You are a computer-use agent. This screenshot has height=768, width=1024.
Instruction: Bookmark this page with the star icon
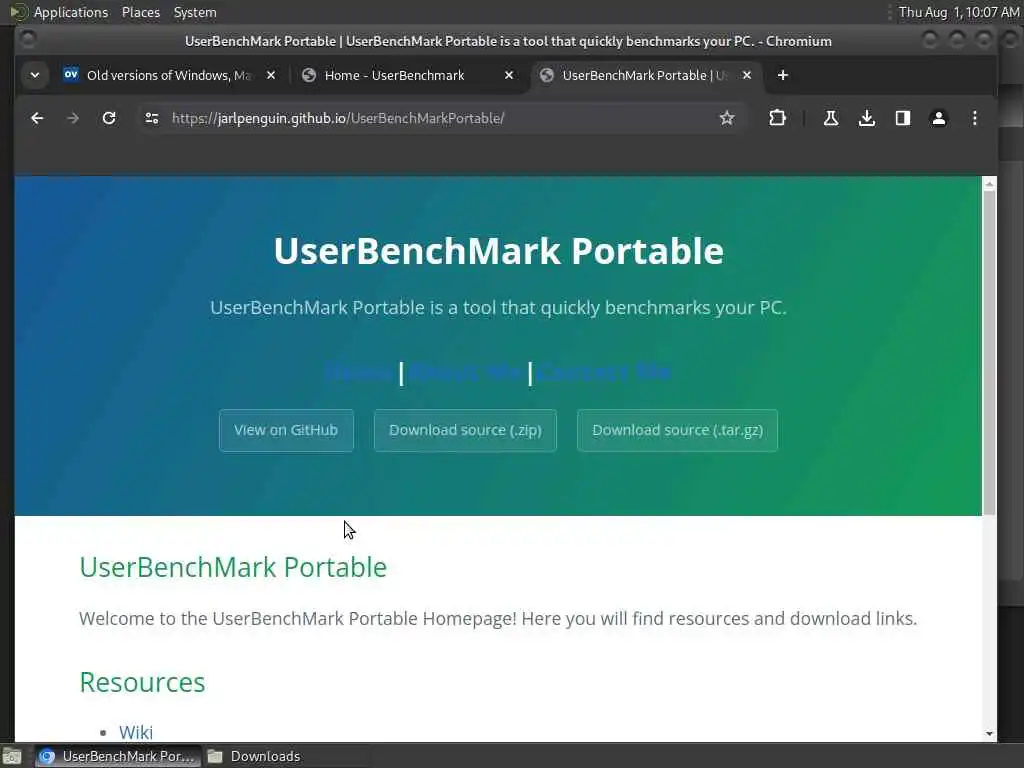pyautogui.click(x=727, y=118)
